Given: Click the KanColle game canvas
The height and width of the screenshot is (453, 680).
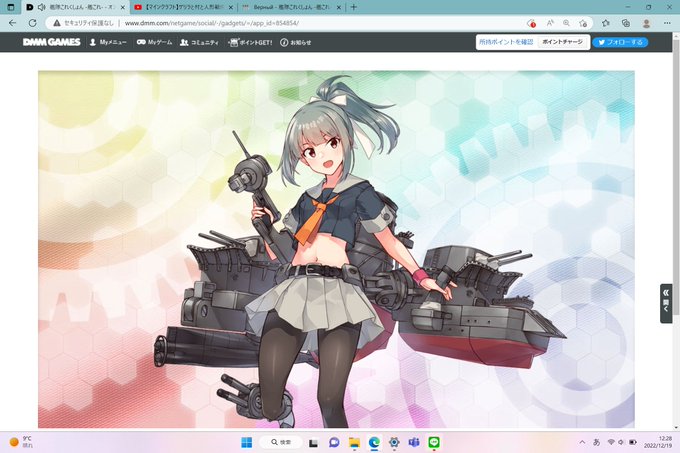Looking at the screenshot, I should [x=336, y=249].
